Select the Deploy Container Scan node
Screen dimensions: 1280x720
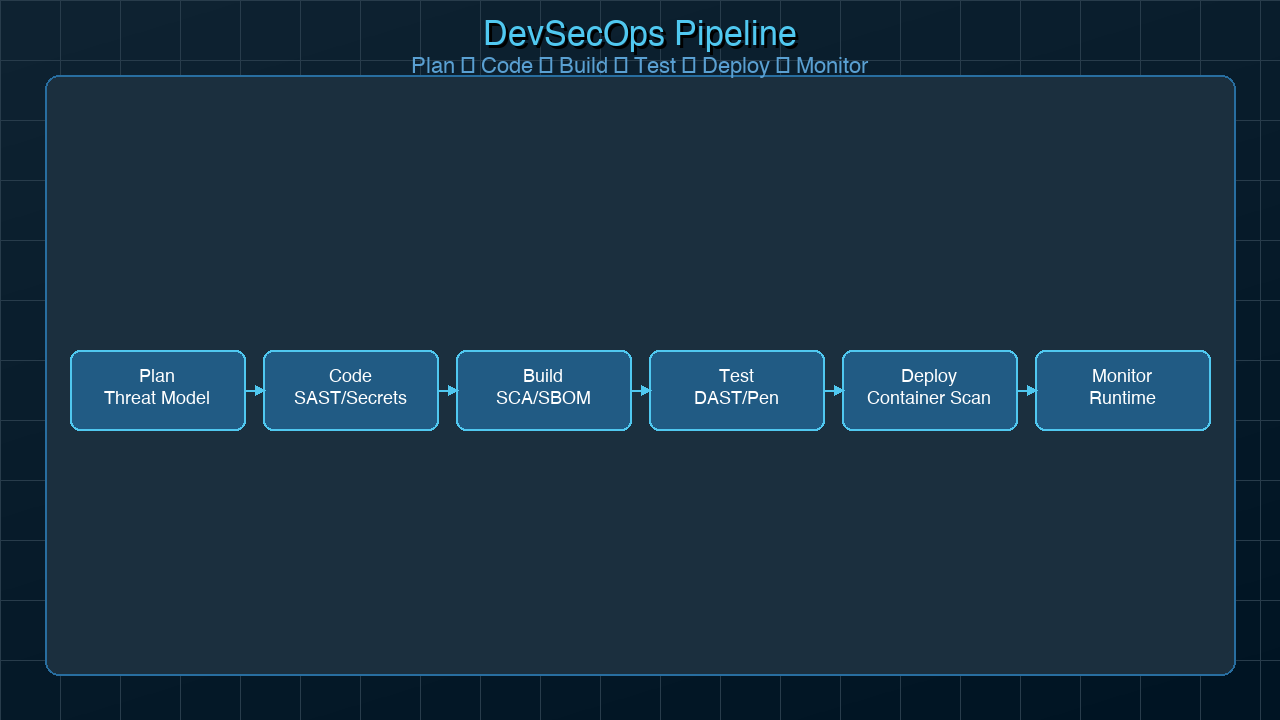[x=929, y=390]
